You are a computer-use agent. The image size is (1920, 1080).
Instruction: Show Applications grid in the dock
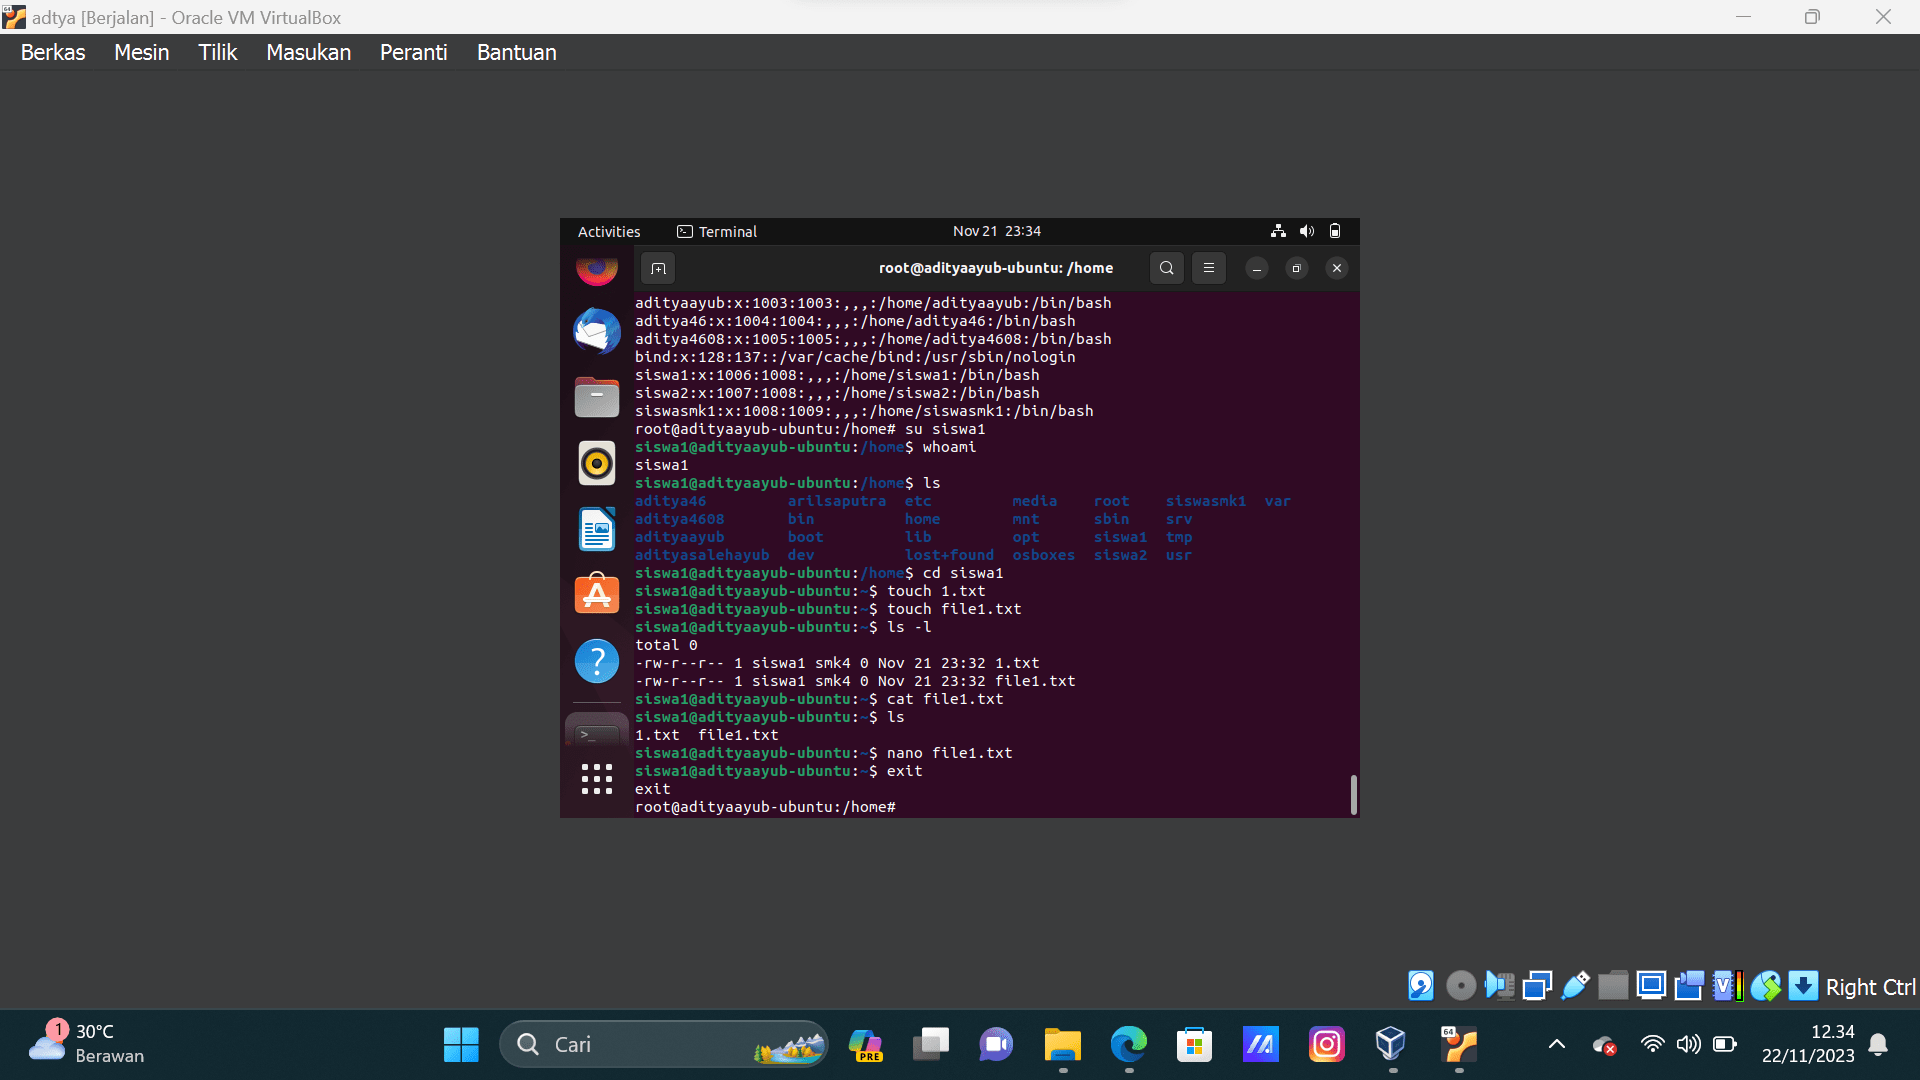(x=597, y=779)
